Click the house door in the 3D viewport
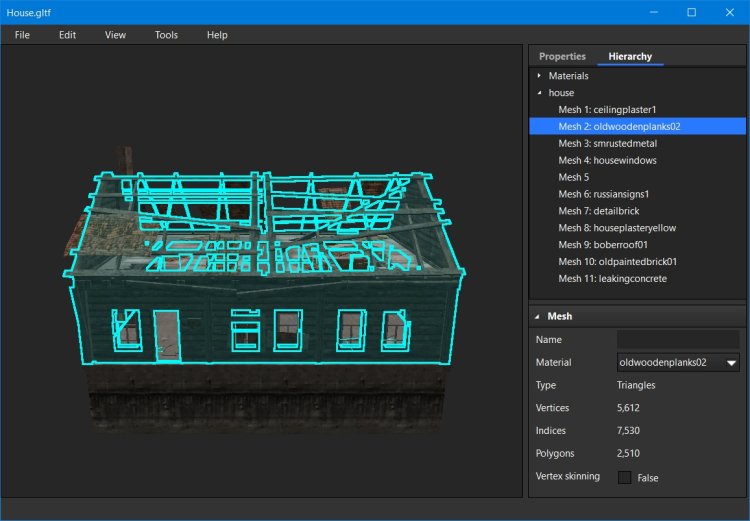The width and height of the screenshot is (750, 521). 166,335
